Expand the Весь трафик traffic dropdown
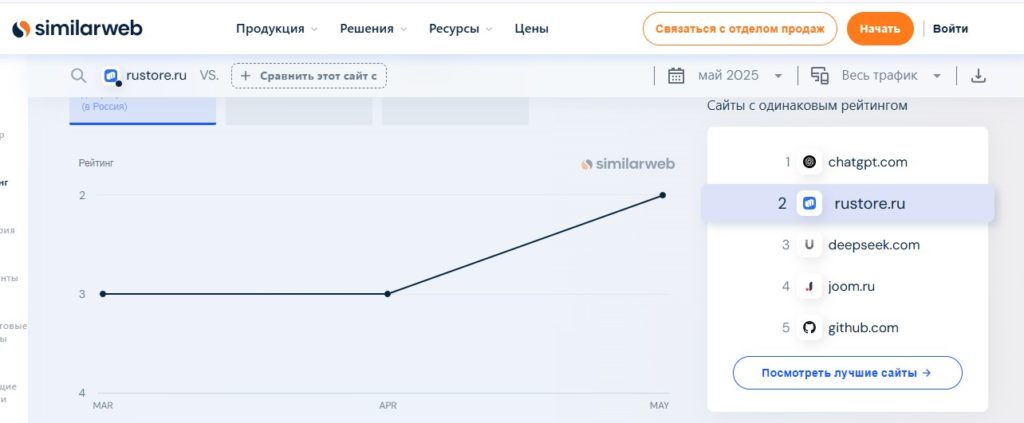The image size is (1024, 423). tap(891, 76)
